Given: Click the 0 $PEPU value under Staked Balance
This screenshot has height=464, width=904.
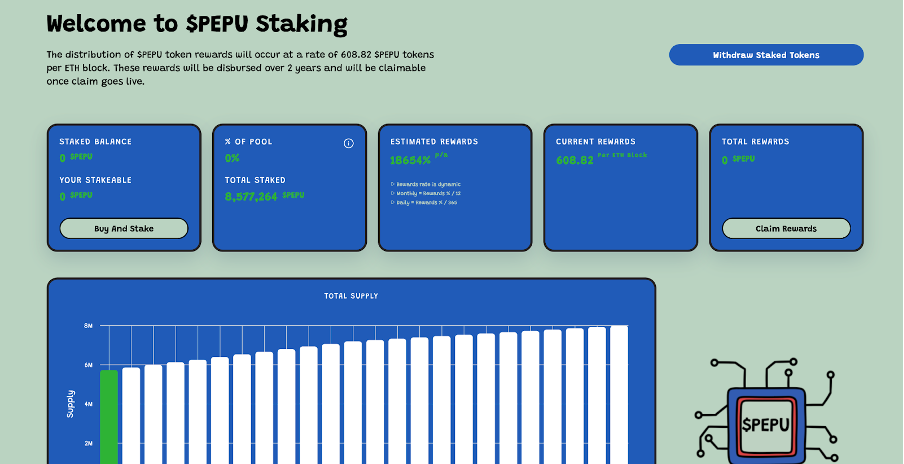Looking at the screenshot, I should click(x=76, y=157).
